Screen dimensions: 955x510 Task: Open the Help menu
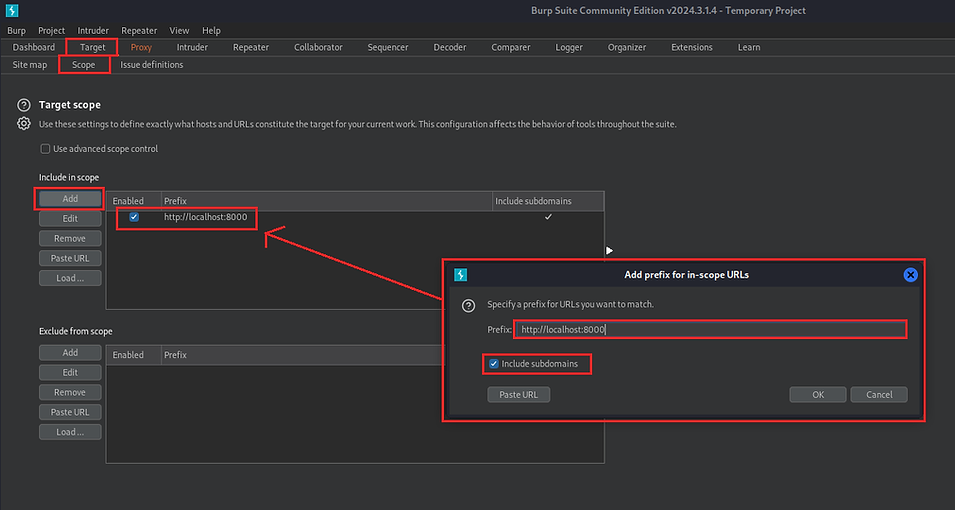211,30
